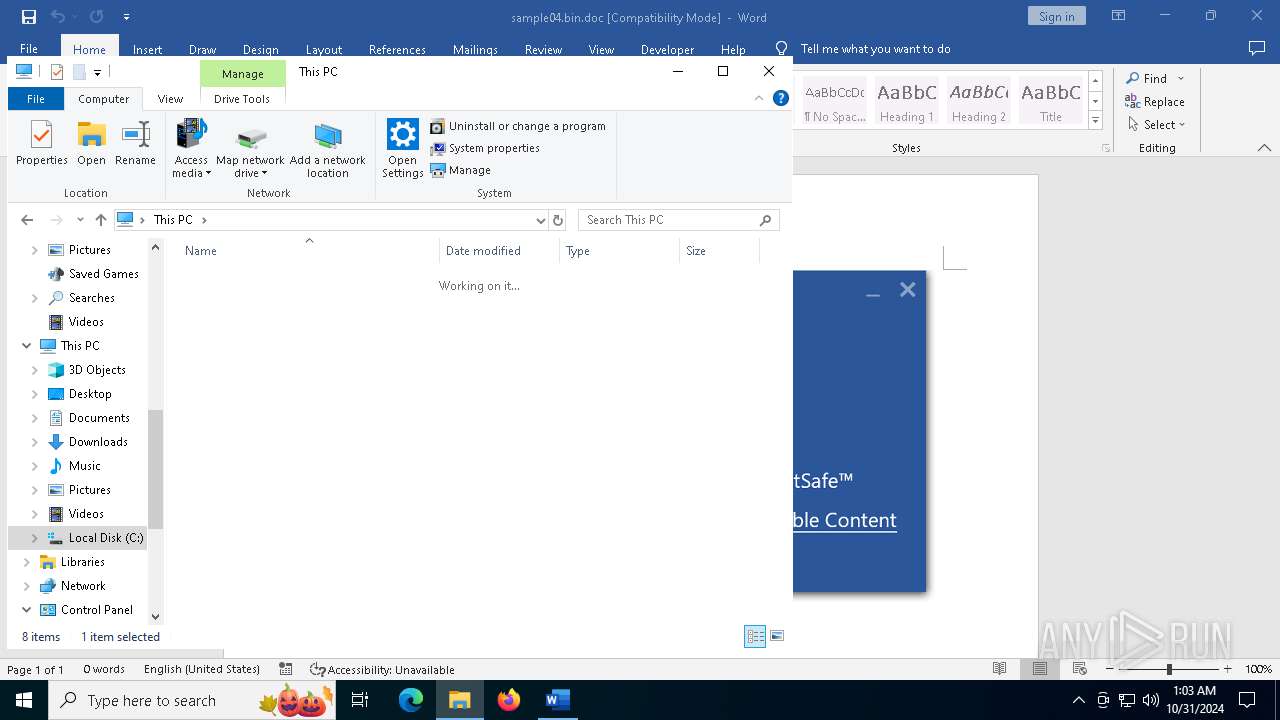Open Properties in Explorer ribbon
This screenshot has width=1280, height=720.
(x=42, y=142)
